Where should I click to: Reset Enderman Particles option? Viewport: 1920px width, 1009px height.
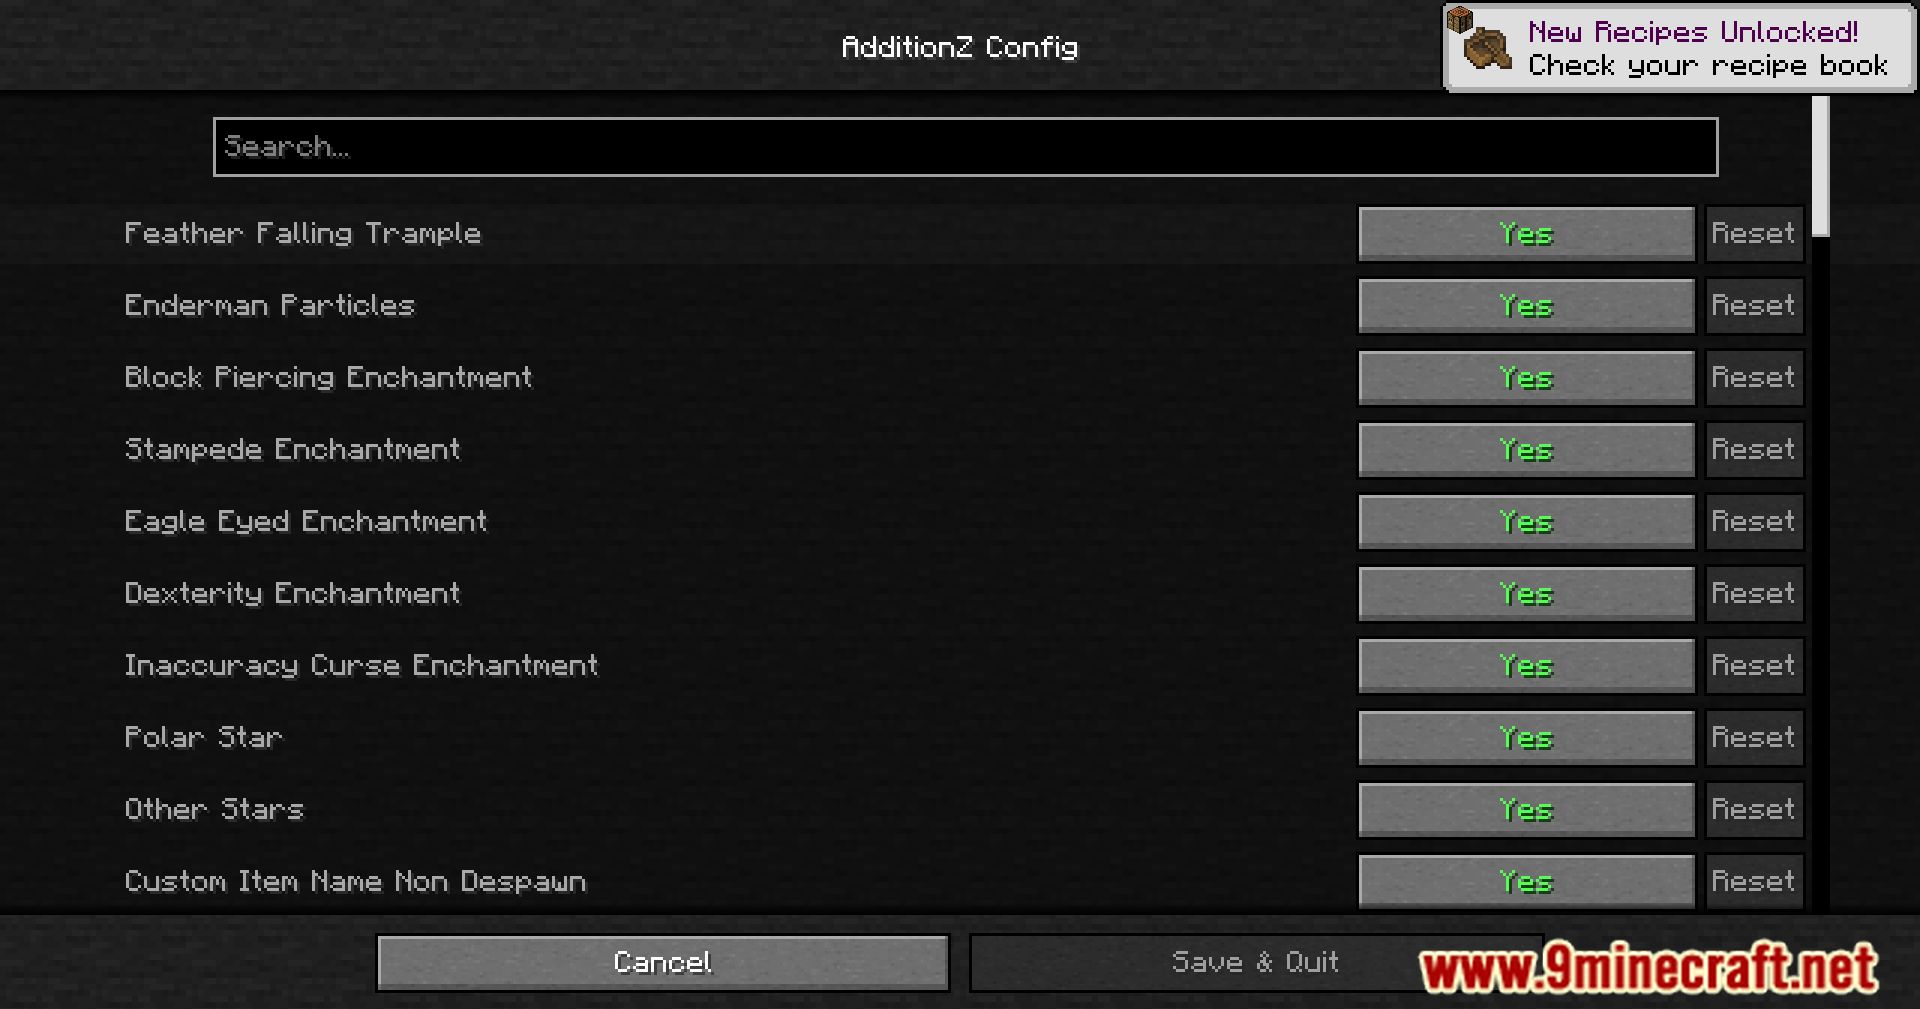pos(1754,306)
